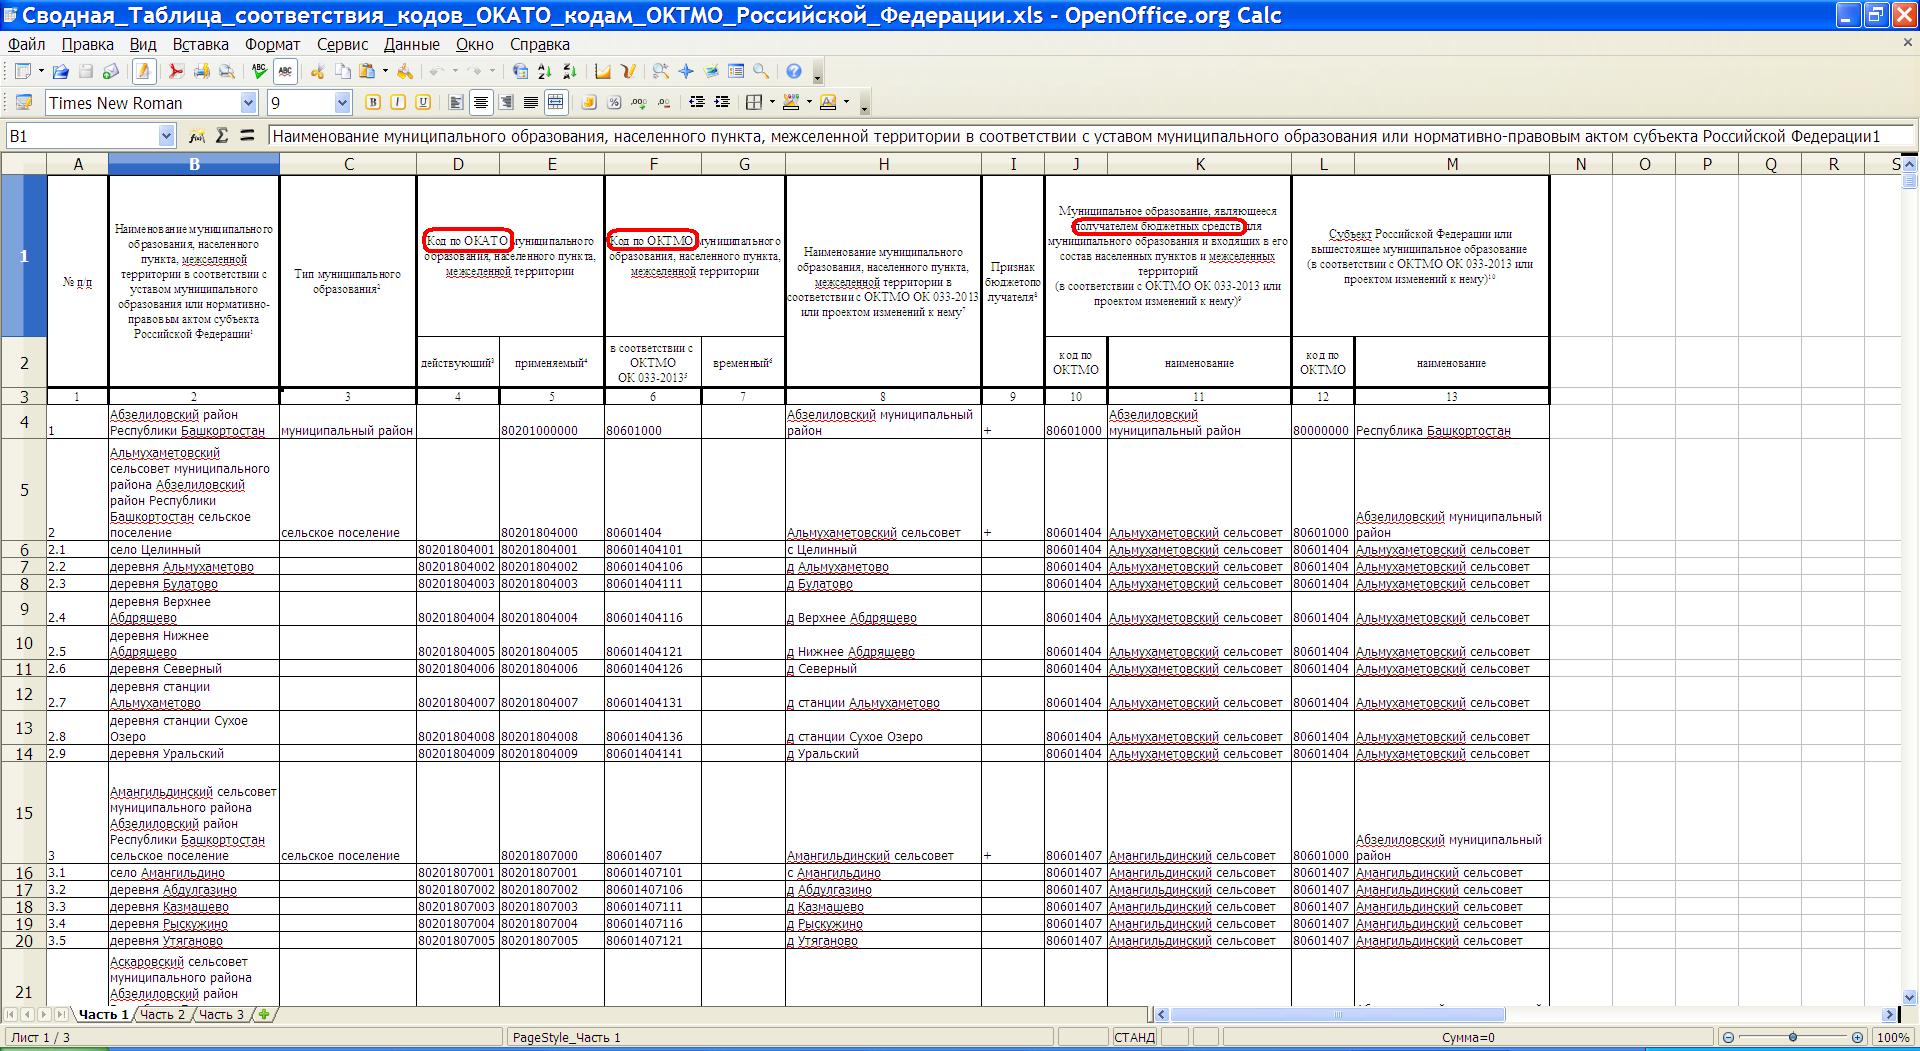This screenshot has width=1920, height=1051.
Task: Open the Styles and Formatting window
Action: click(x=23, y=102)
